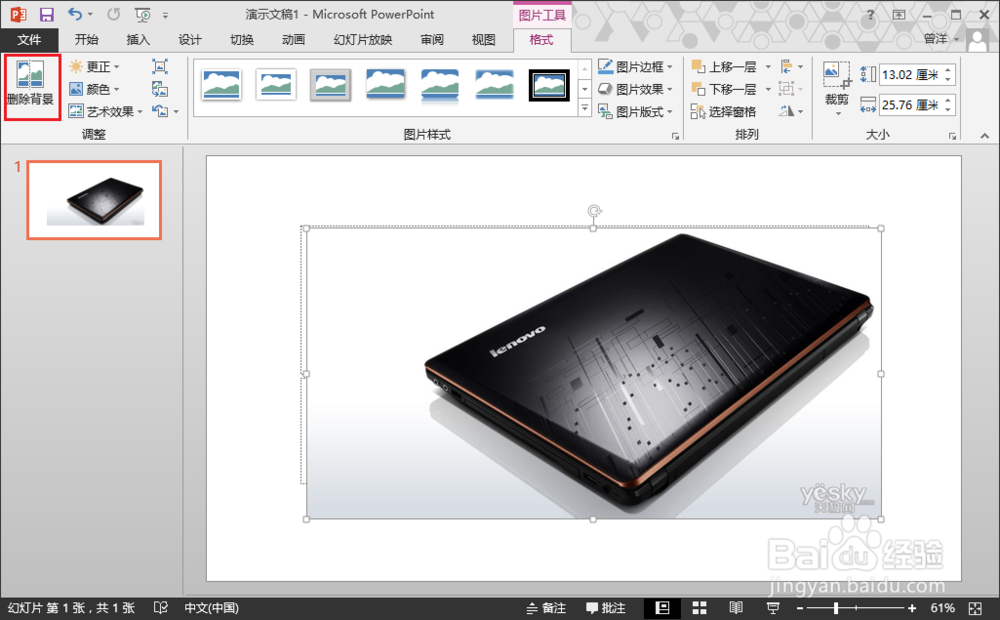Open the 图片效果 picture effects dropdown
Image resolution: width=1000 pixels, height=620 pixels.
click(635, 89)
